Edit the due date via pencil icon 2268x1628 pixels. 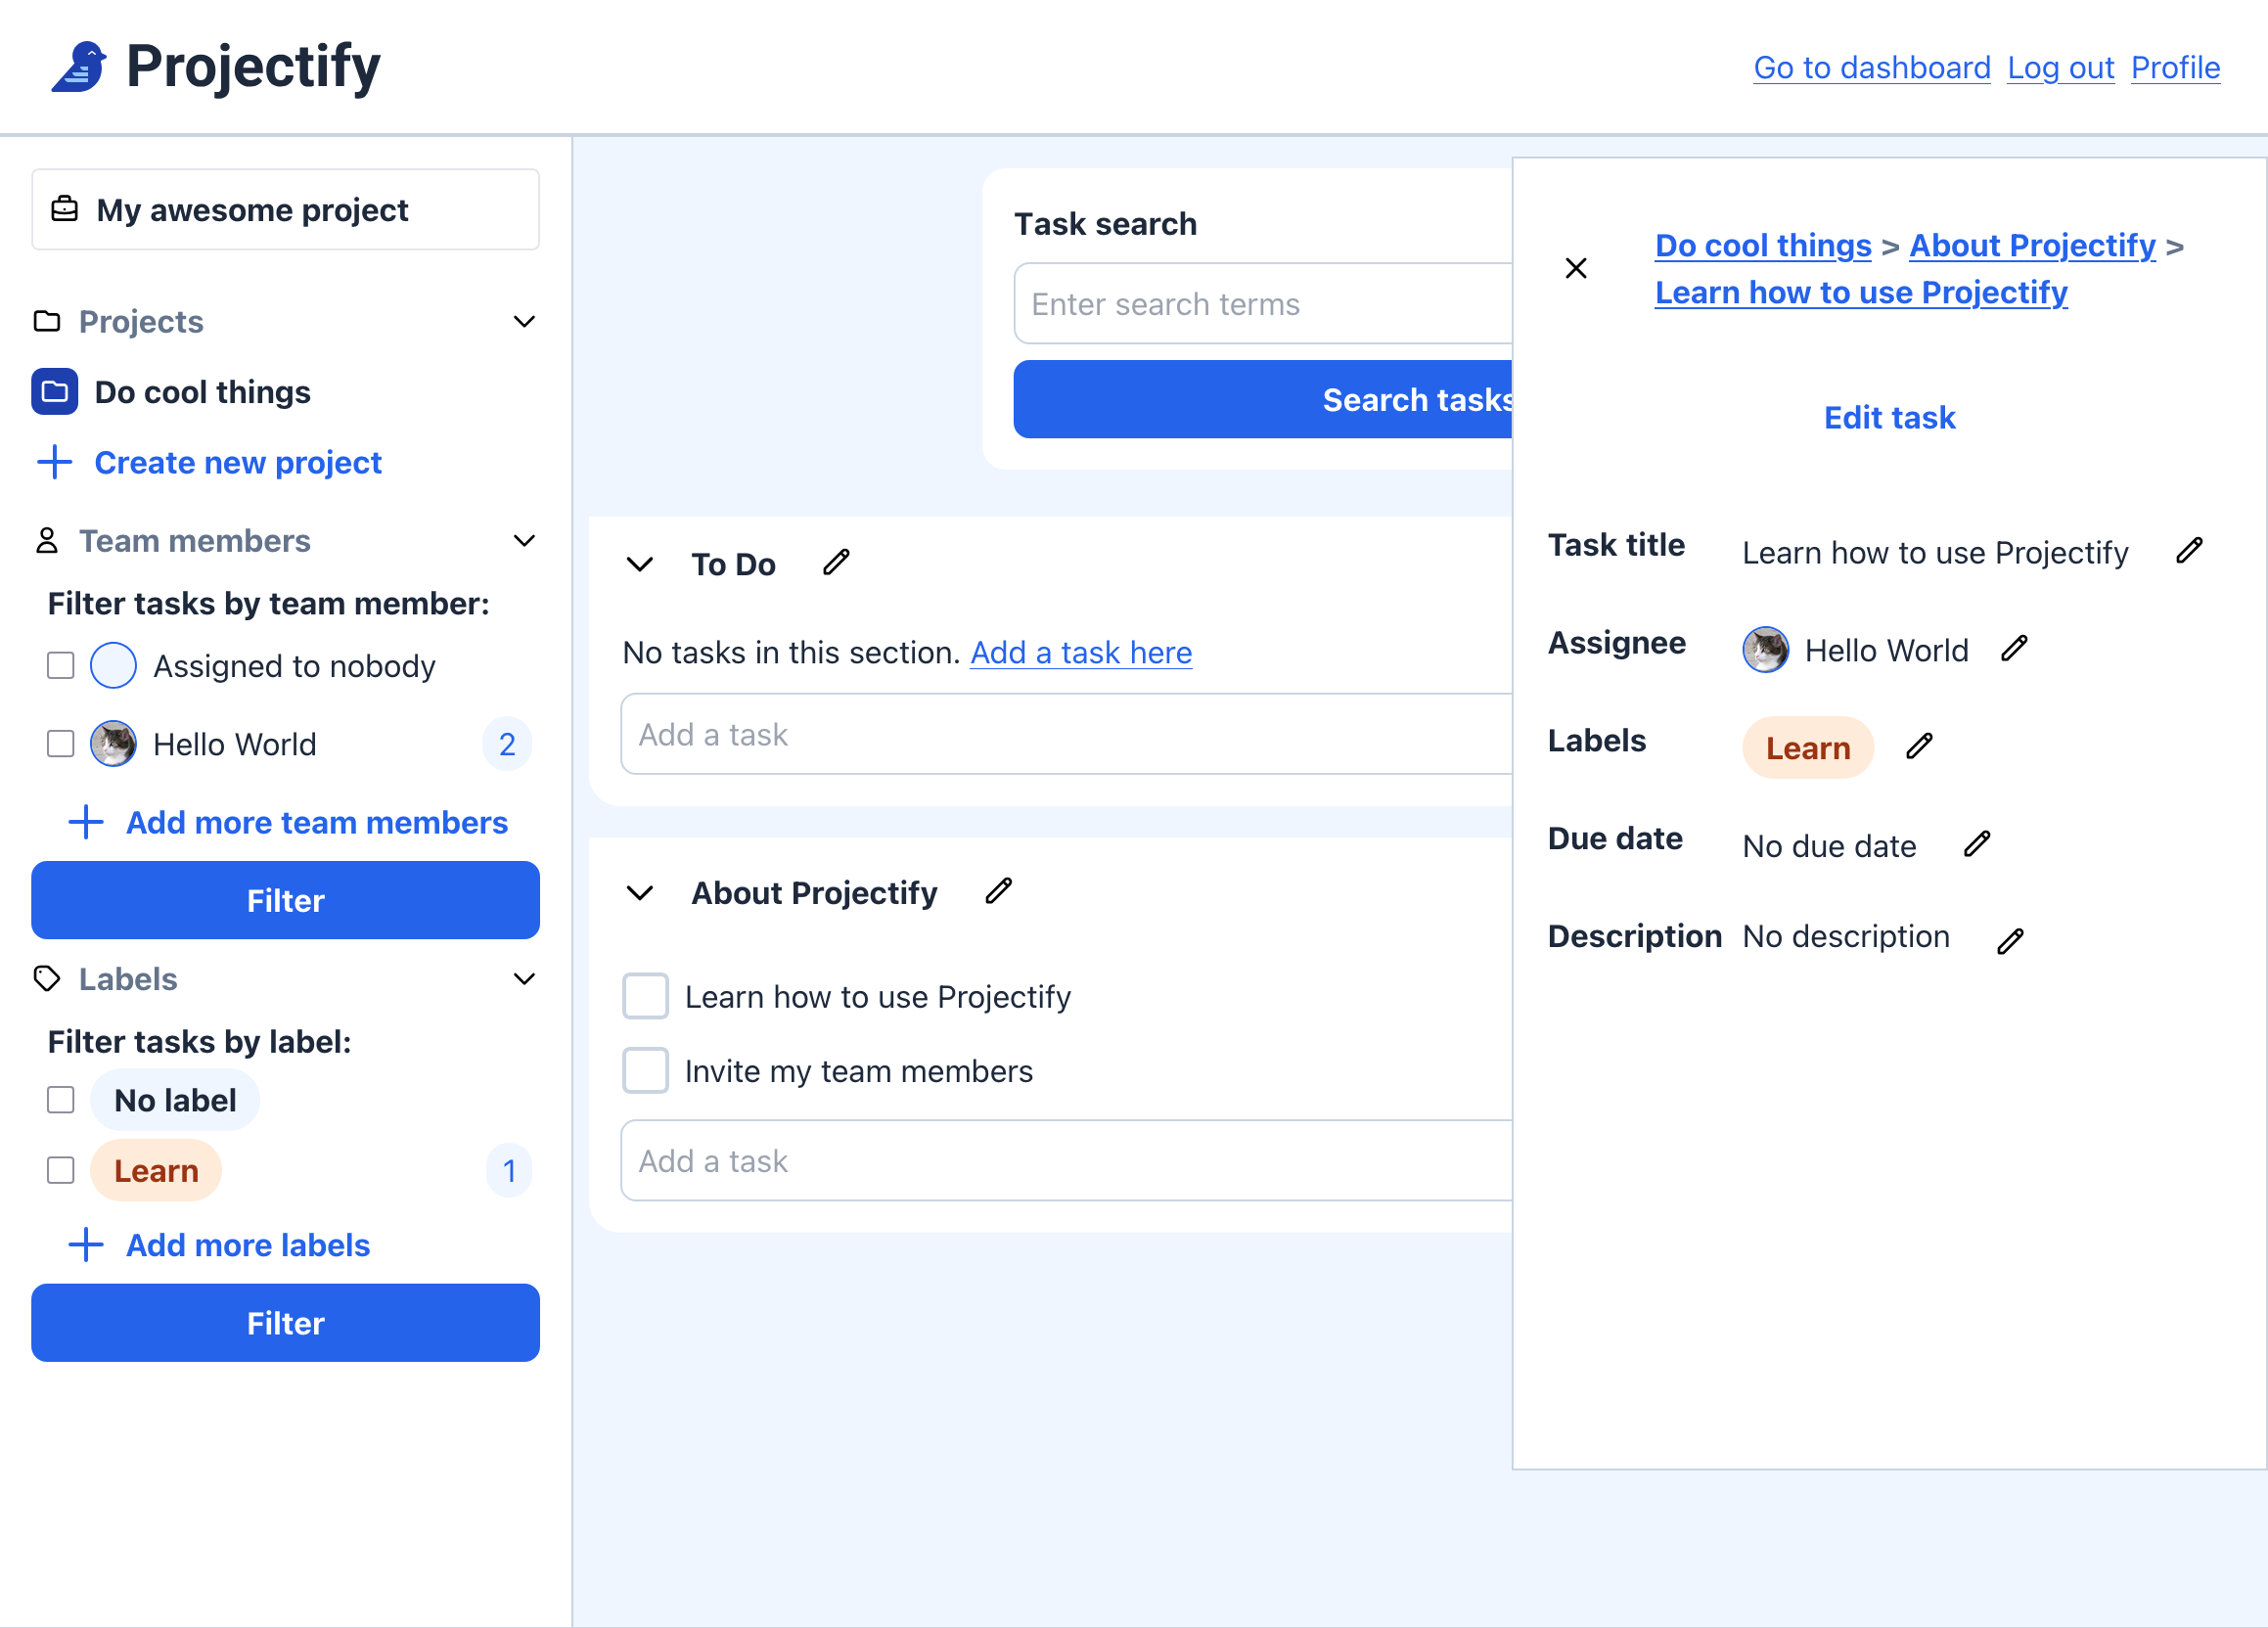pyautogui.click(x=1976, y=844)
